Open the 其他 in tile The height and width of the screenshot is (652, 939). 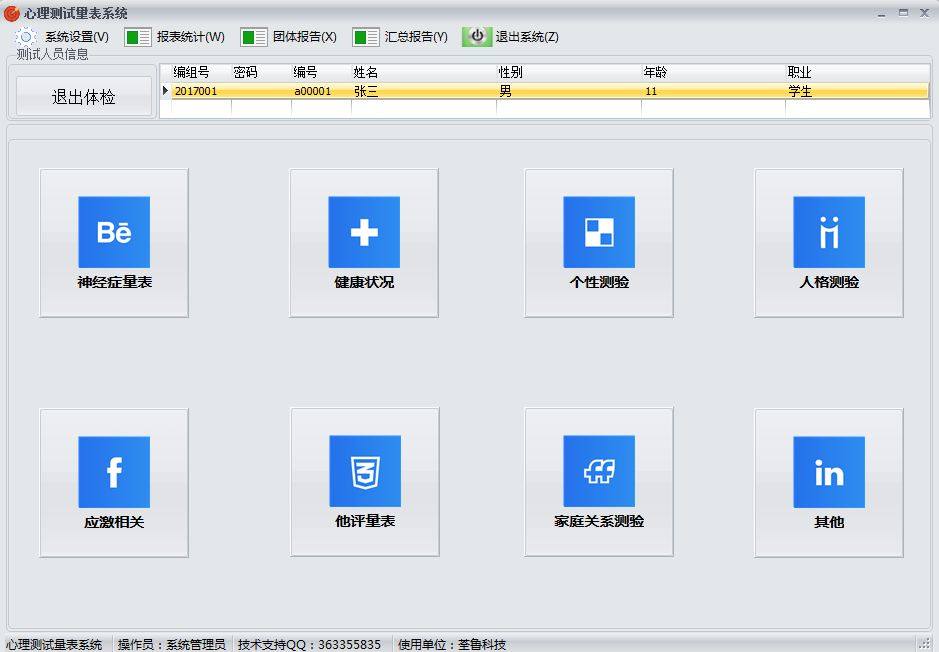(x=829, y=483)
